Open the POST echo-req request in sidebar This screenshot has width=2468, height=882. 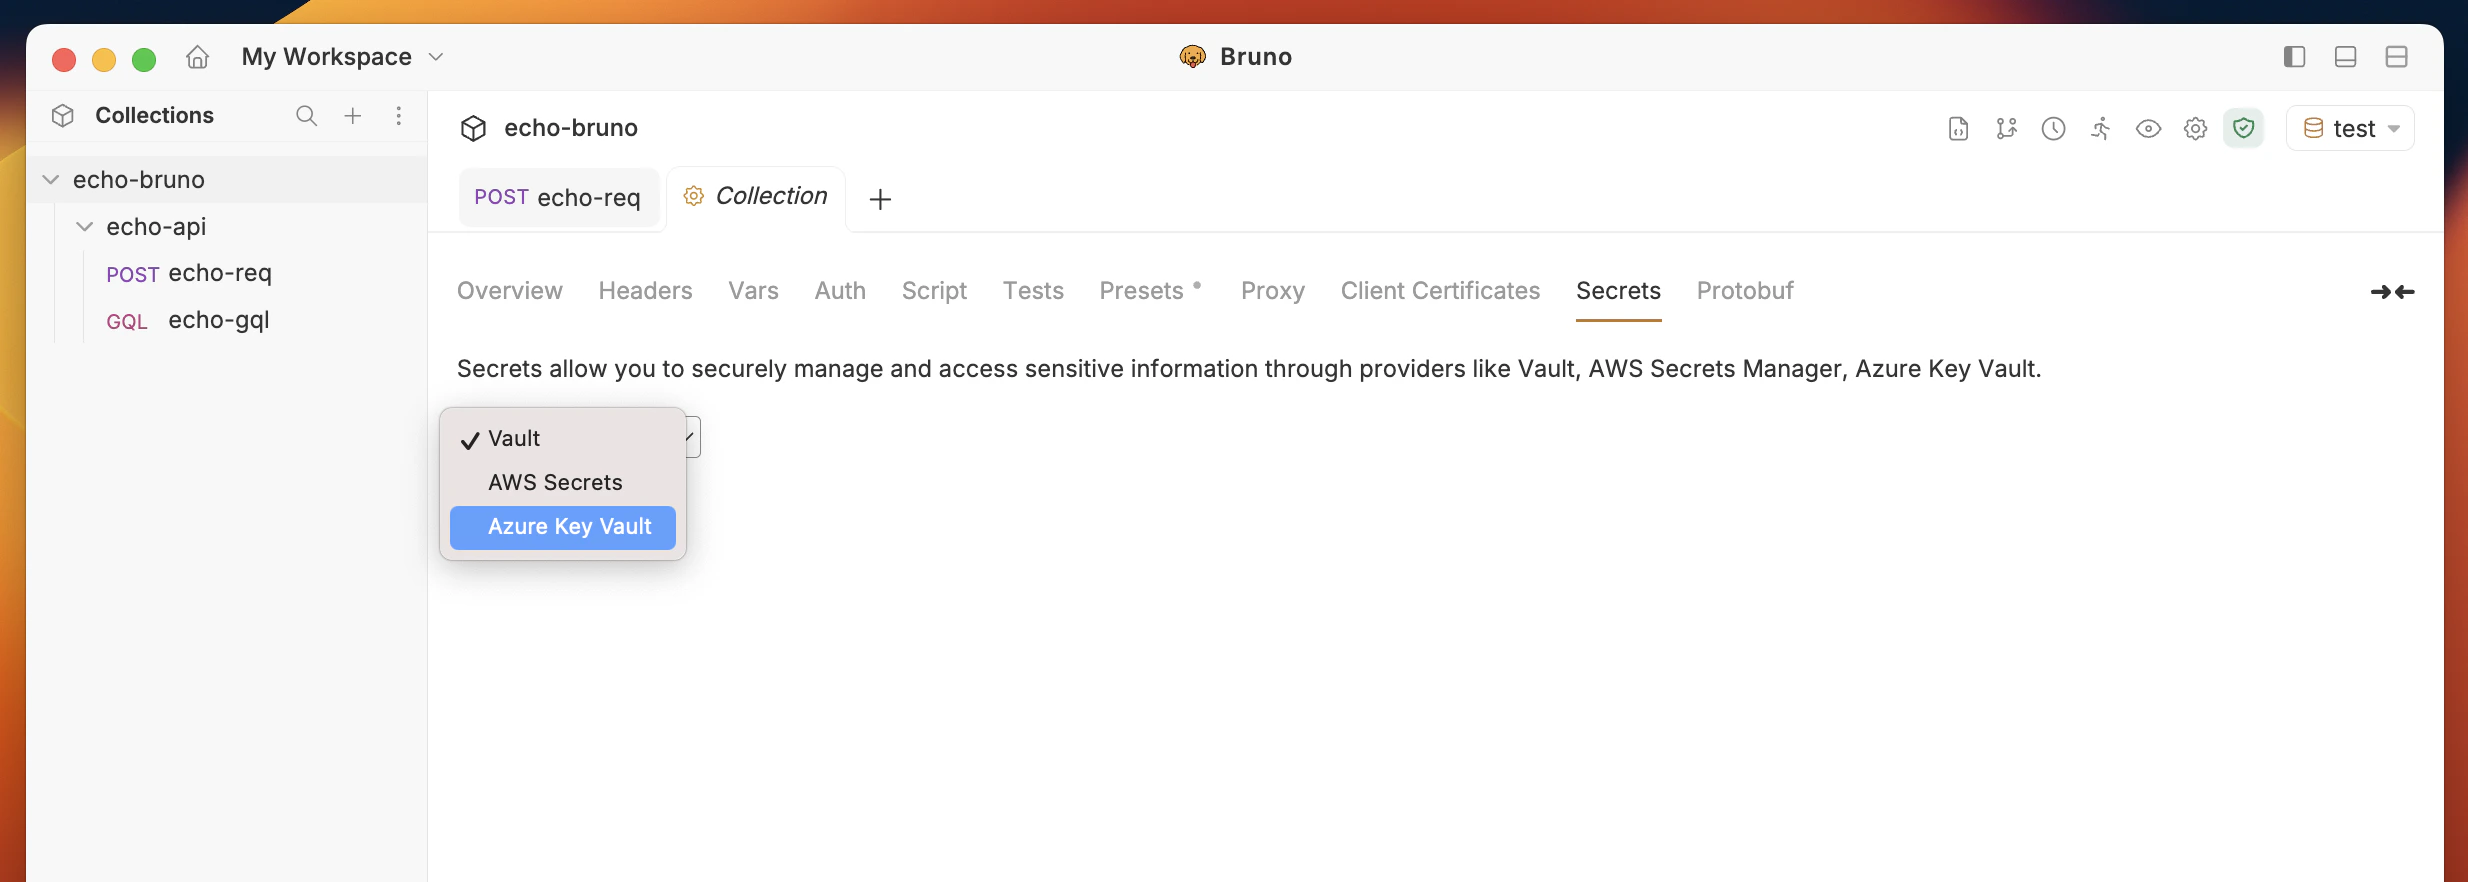point(189,273)
